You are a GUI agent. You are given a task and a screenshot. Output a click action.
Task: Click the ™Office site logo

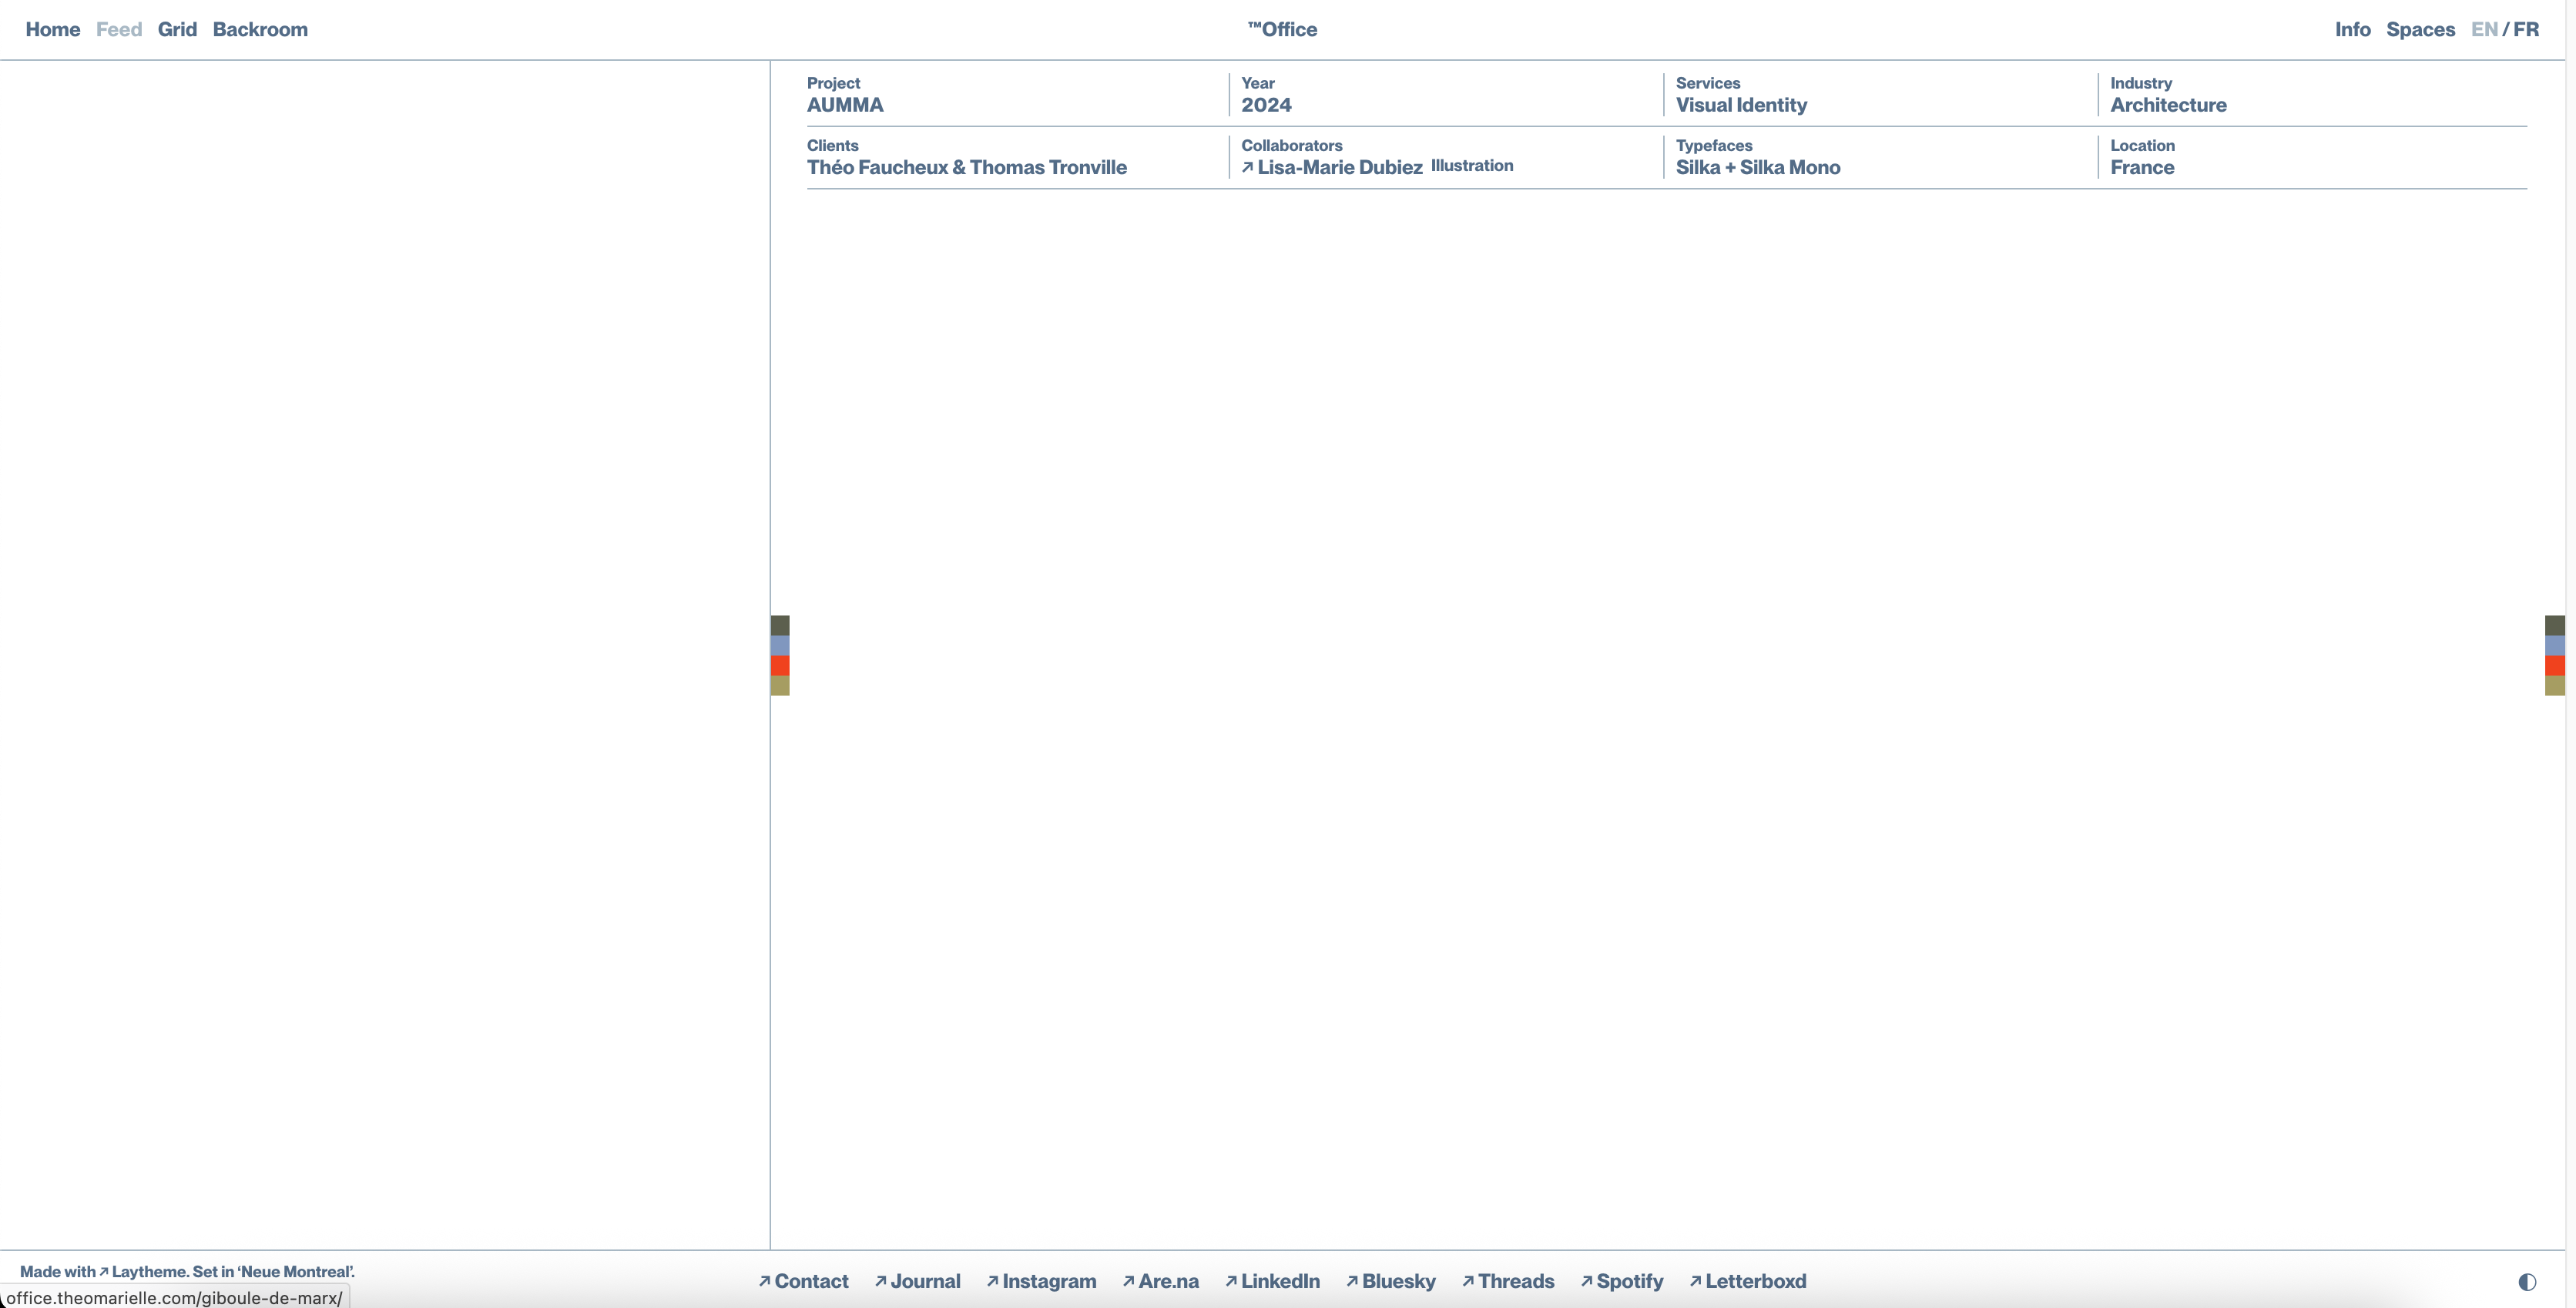pyautogui.click(x=1283, y=29)
